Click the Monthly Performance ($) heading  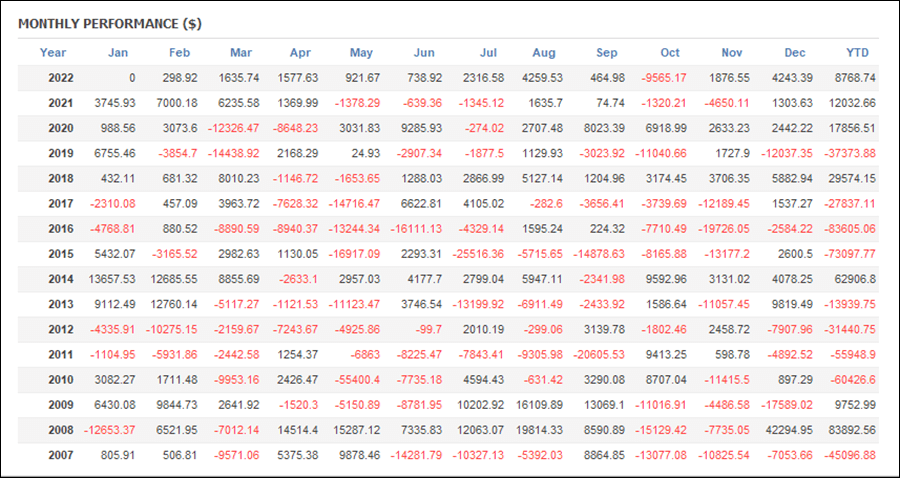(110, 24)
